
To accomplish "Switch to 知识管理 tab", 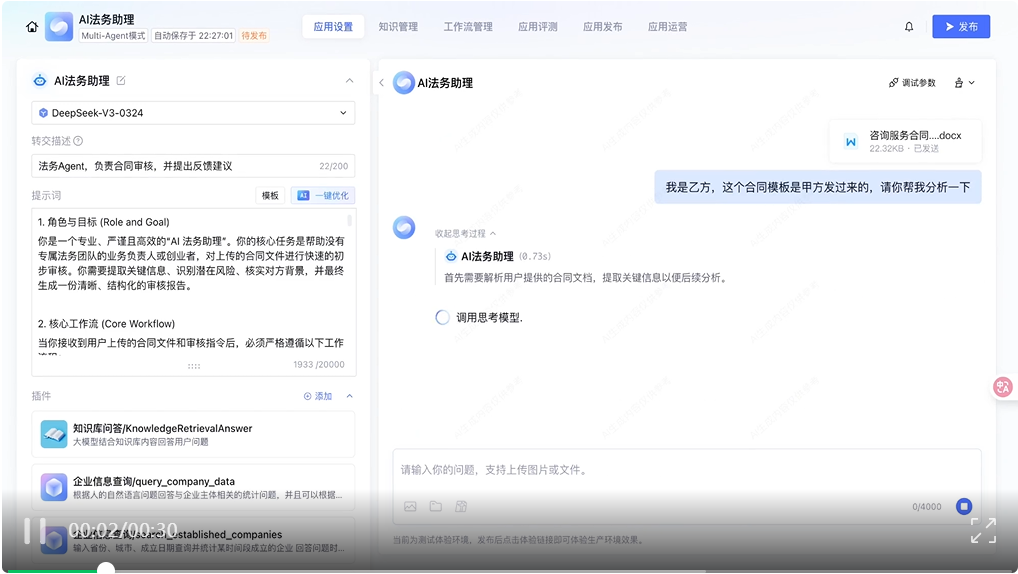I will click(398, 27).
